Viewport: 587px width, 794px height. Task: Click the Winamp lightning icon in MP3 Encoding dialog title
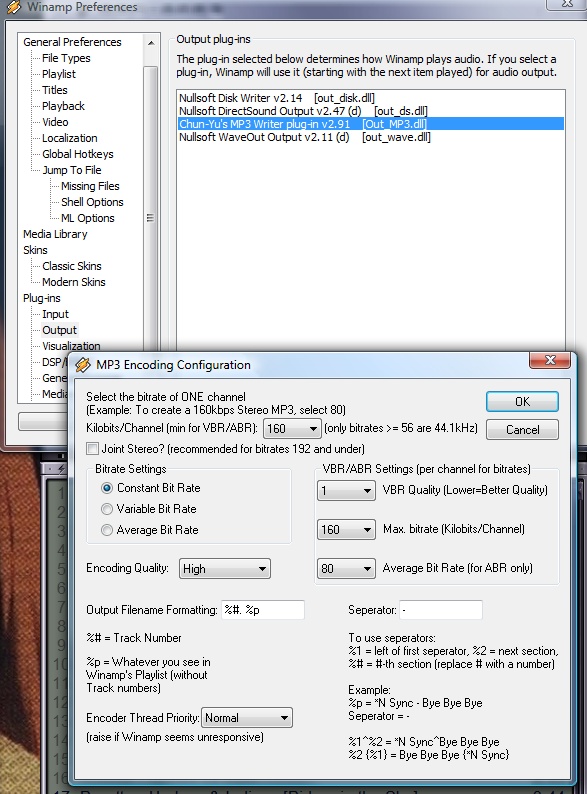pyautogui.click(x=83, y=365)
